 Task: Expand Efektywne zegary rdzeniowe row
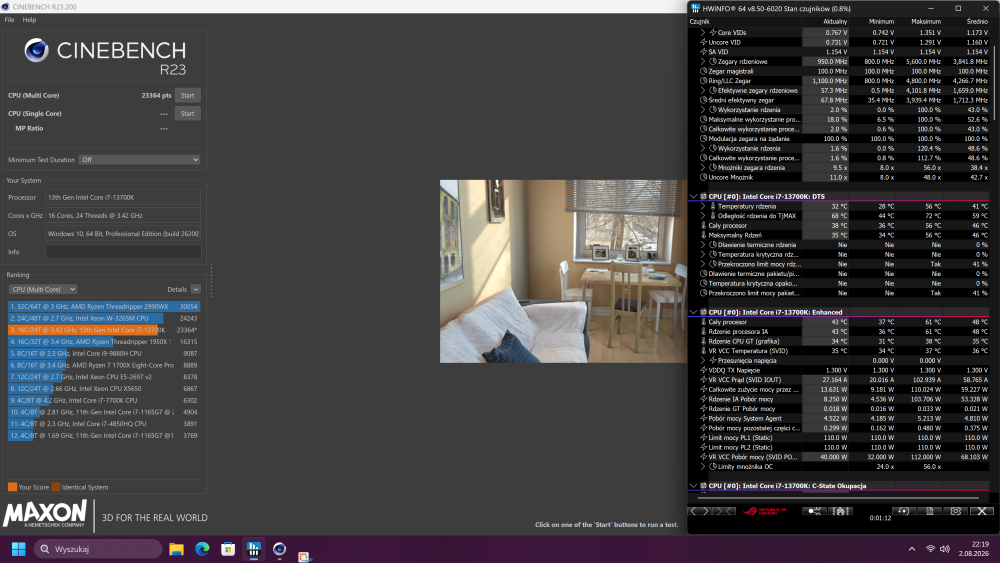point(703,91)
